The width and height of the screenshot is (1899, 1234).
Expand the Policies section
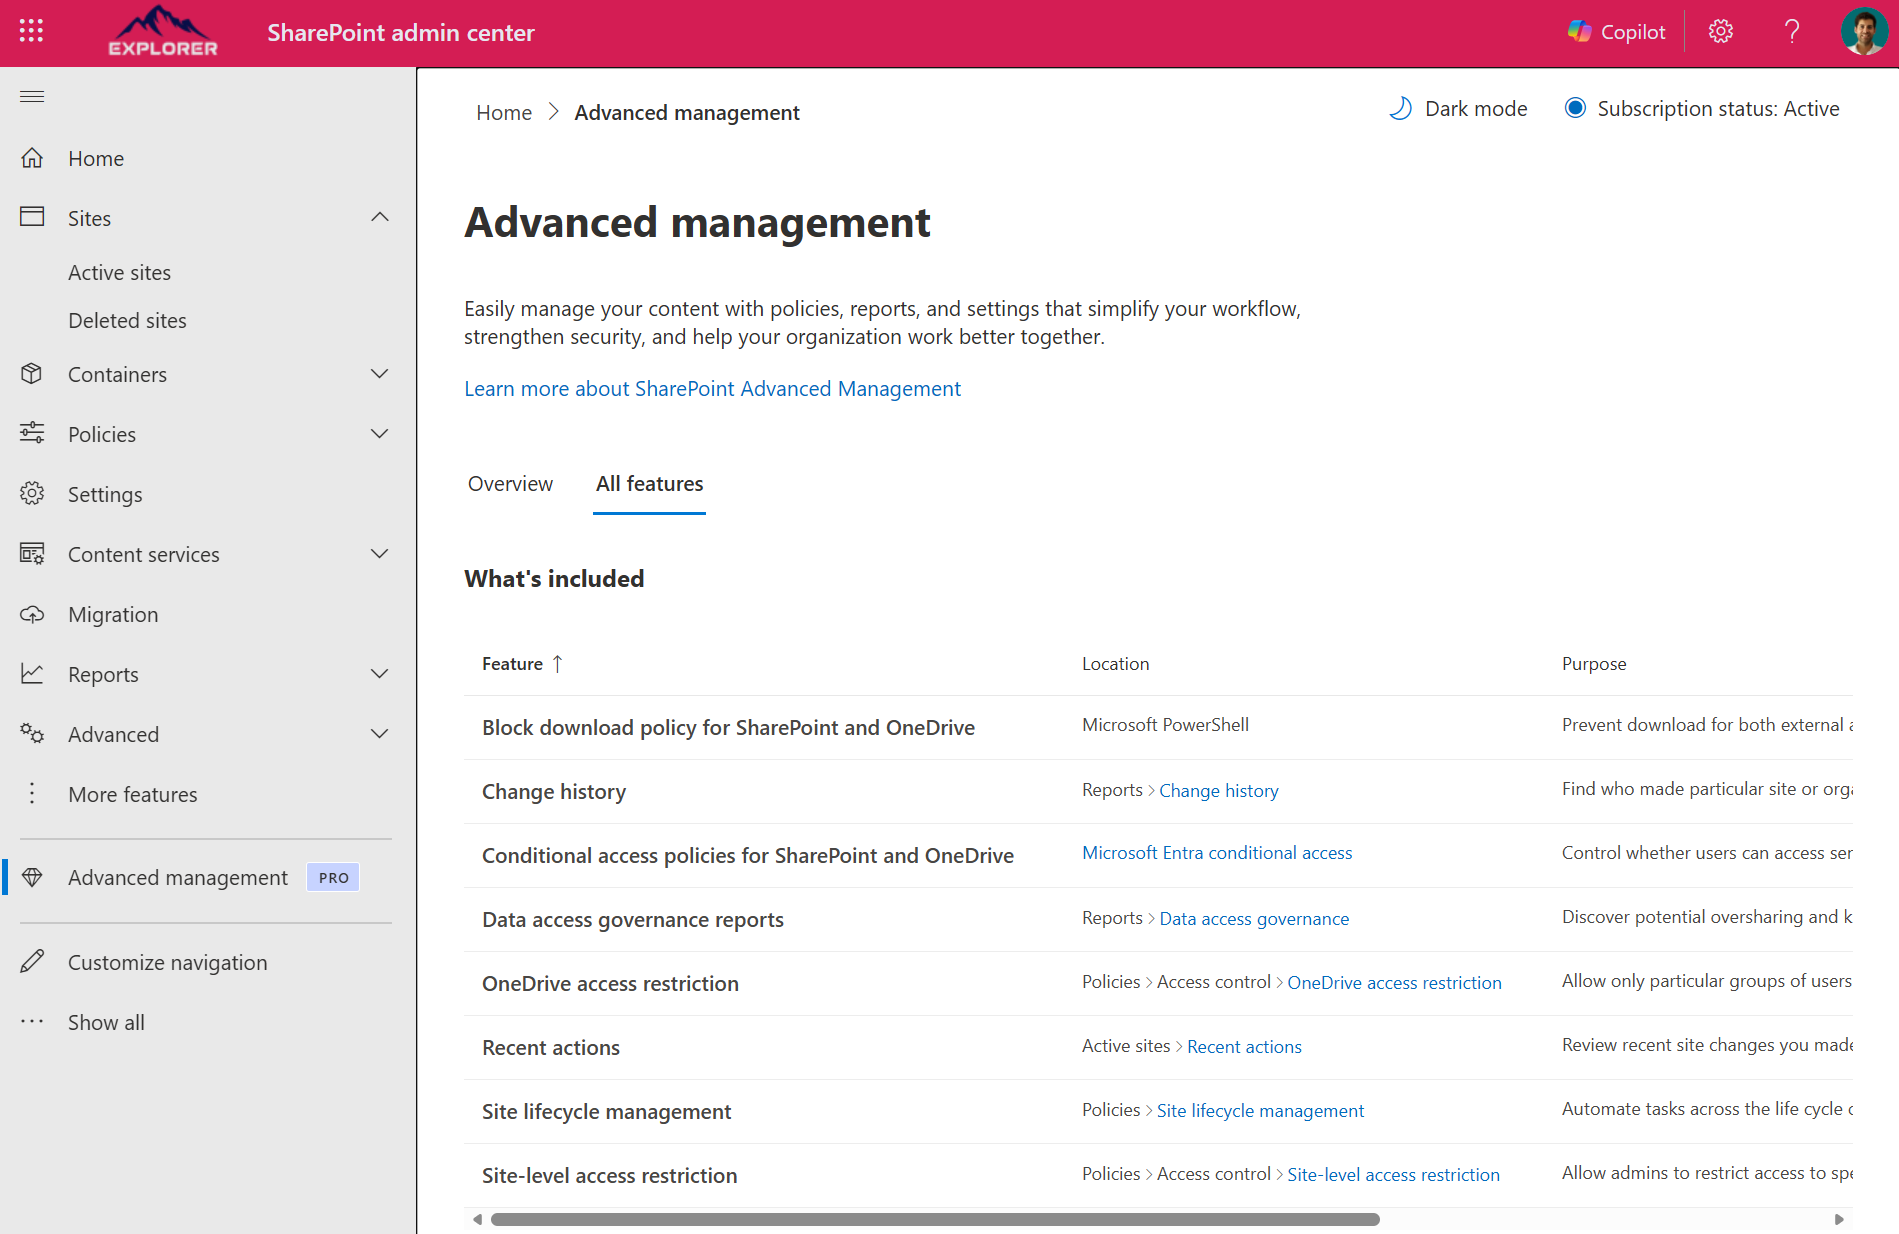pos(379,434)
